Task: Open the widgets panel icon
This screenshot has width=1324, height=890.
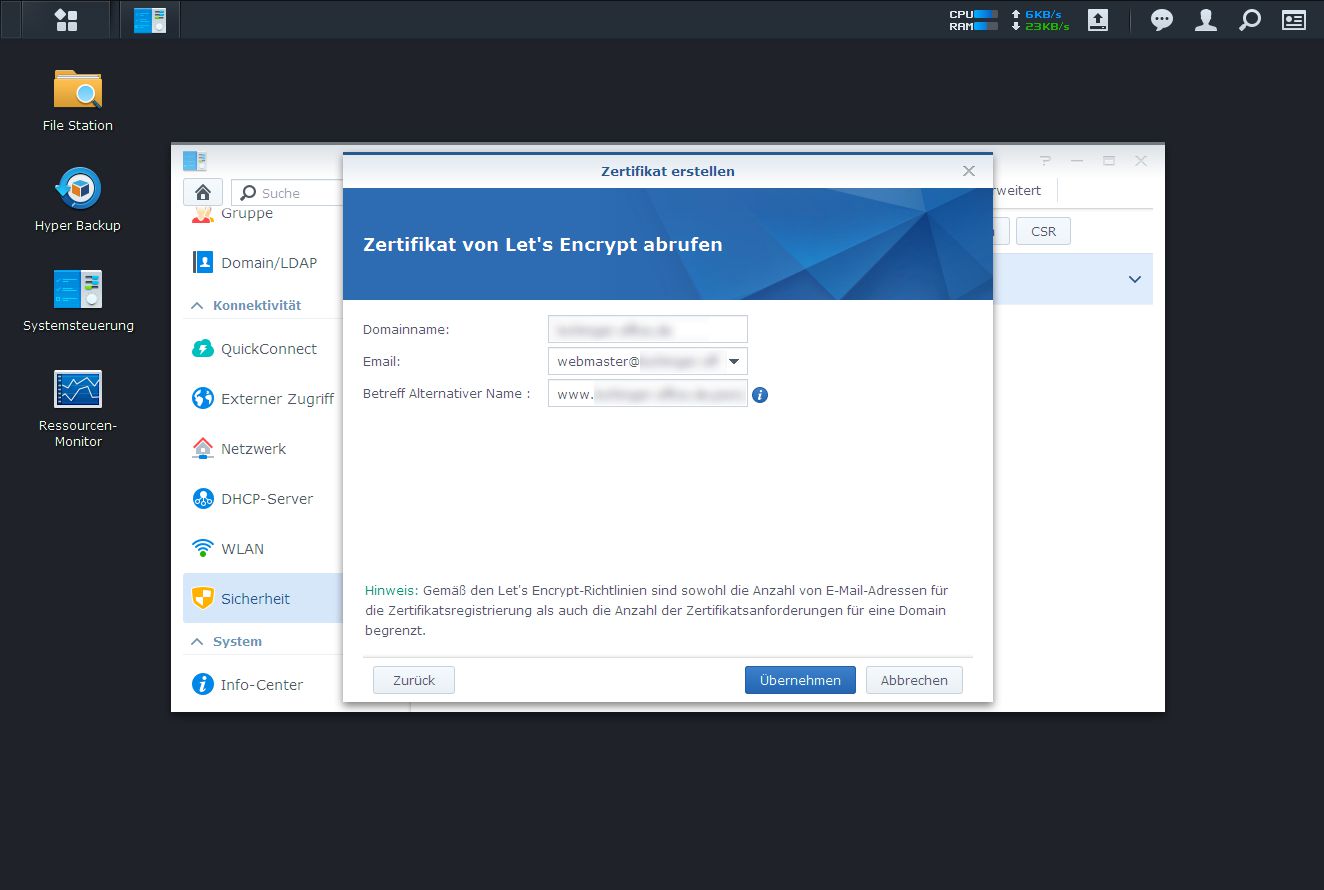Action: pos(1294,20)
